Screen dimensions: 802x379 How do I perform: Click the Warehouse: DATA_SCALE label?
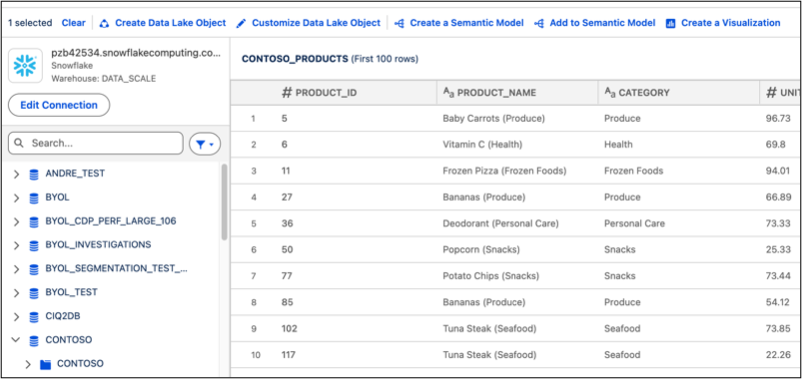[104, 79]
